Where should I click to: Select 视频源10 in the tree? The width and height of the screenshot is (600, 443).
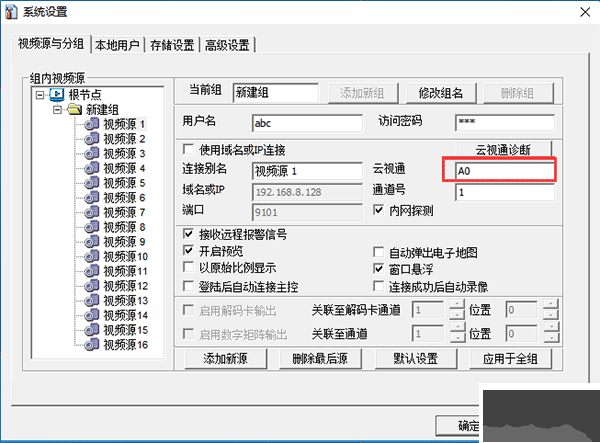click(126, 256)
